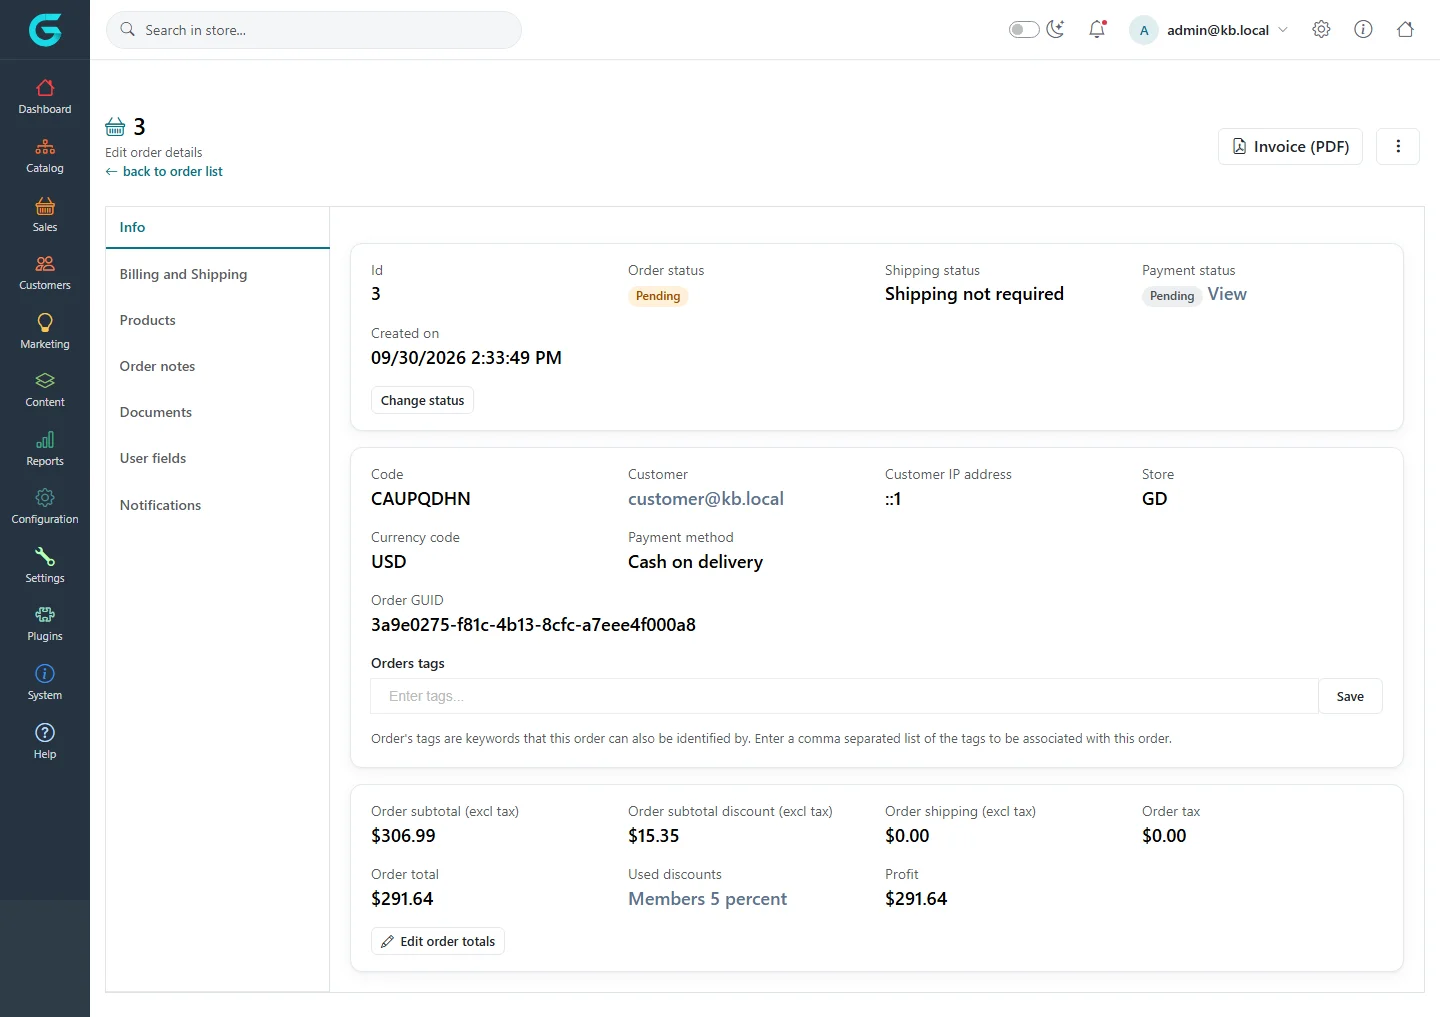1440x1017 pixels.
Task: Click the Order total value $291.64
Action: pyautogui.click(x=402, y=899)
